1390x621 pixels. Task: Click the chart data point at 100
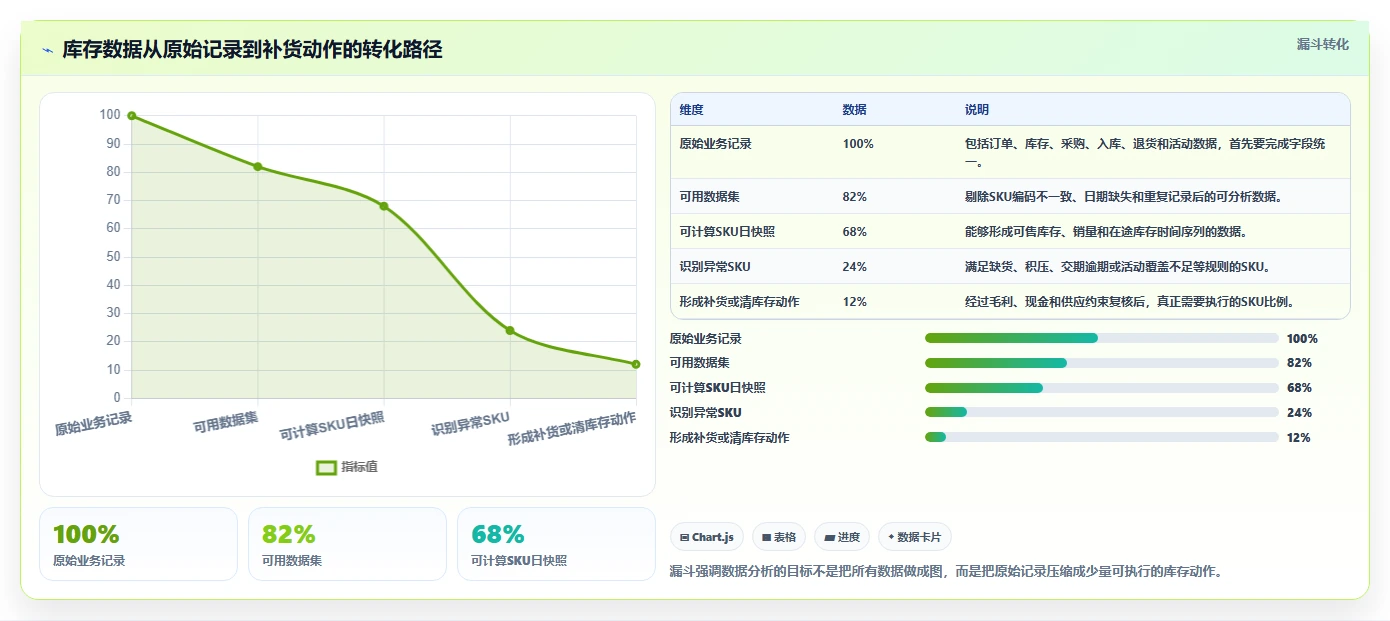point(131,116)
